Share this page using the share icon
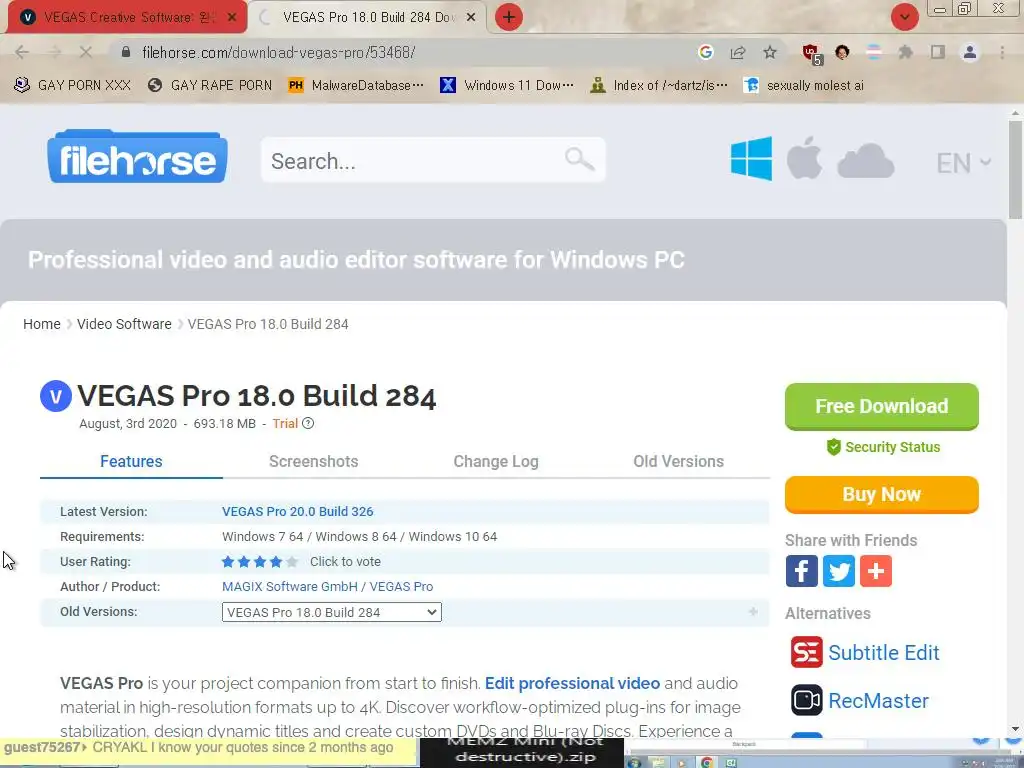The image size is (1024, 768). coord(738,52)
